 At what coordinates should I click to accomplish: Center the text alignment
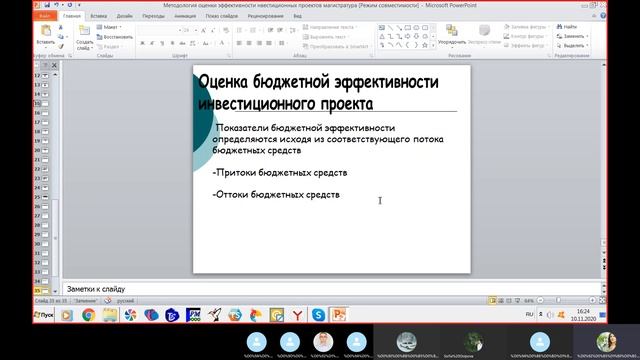point(249,43)
